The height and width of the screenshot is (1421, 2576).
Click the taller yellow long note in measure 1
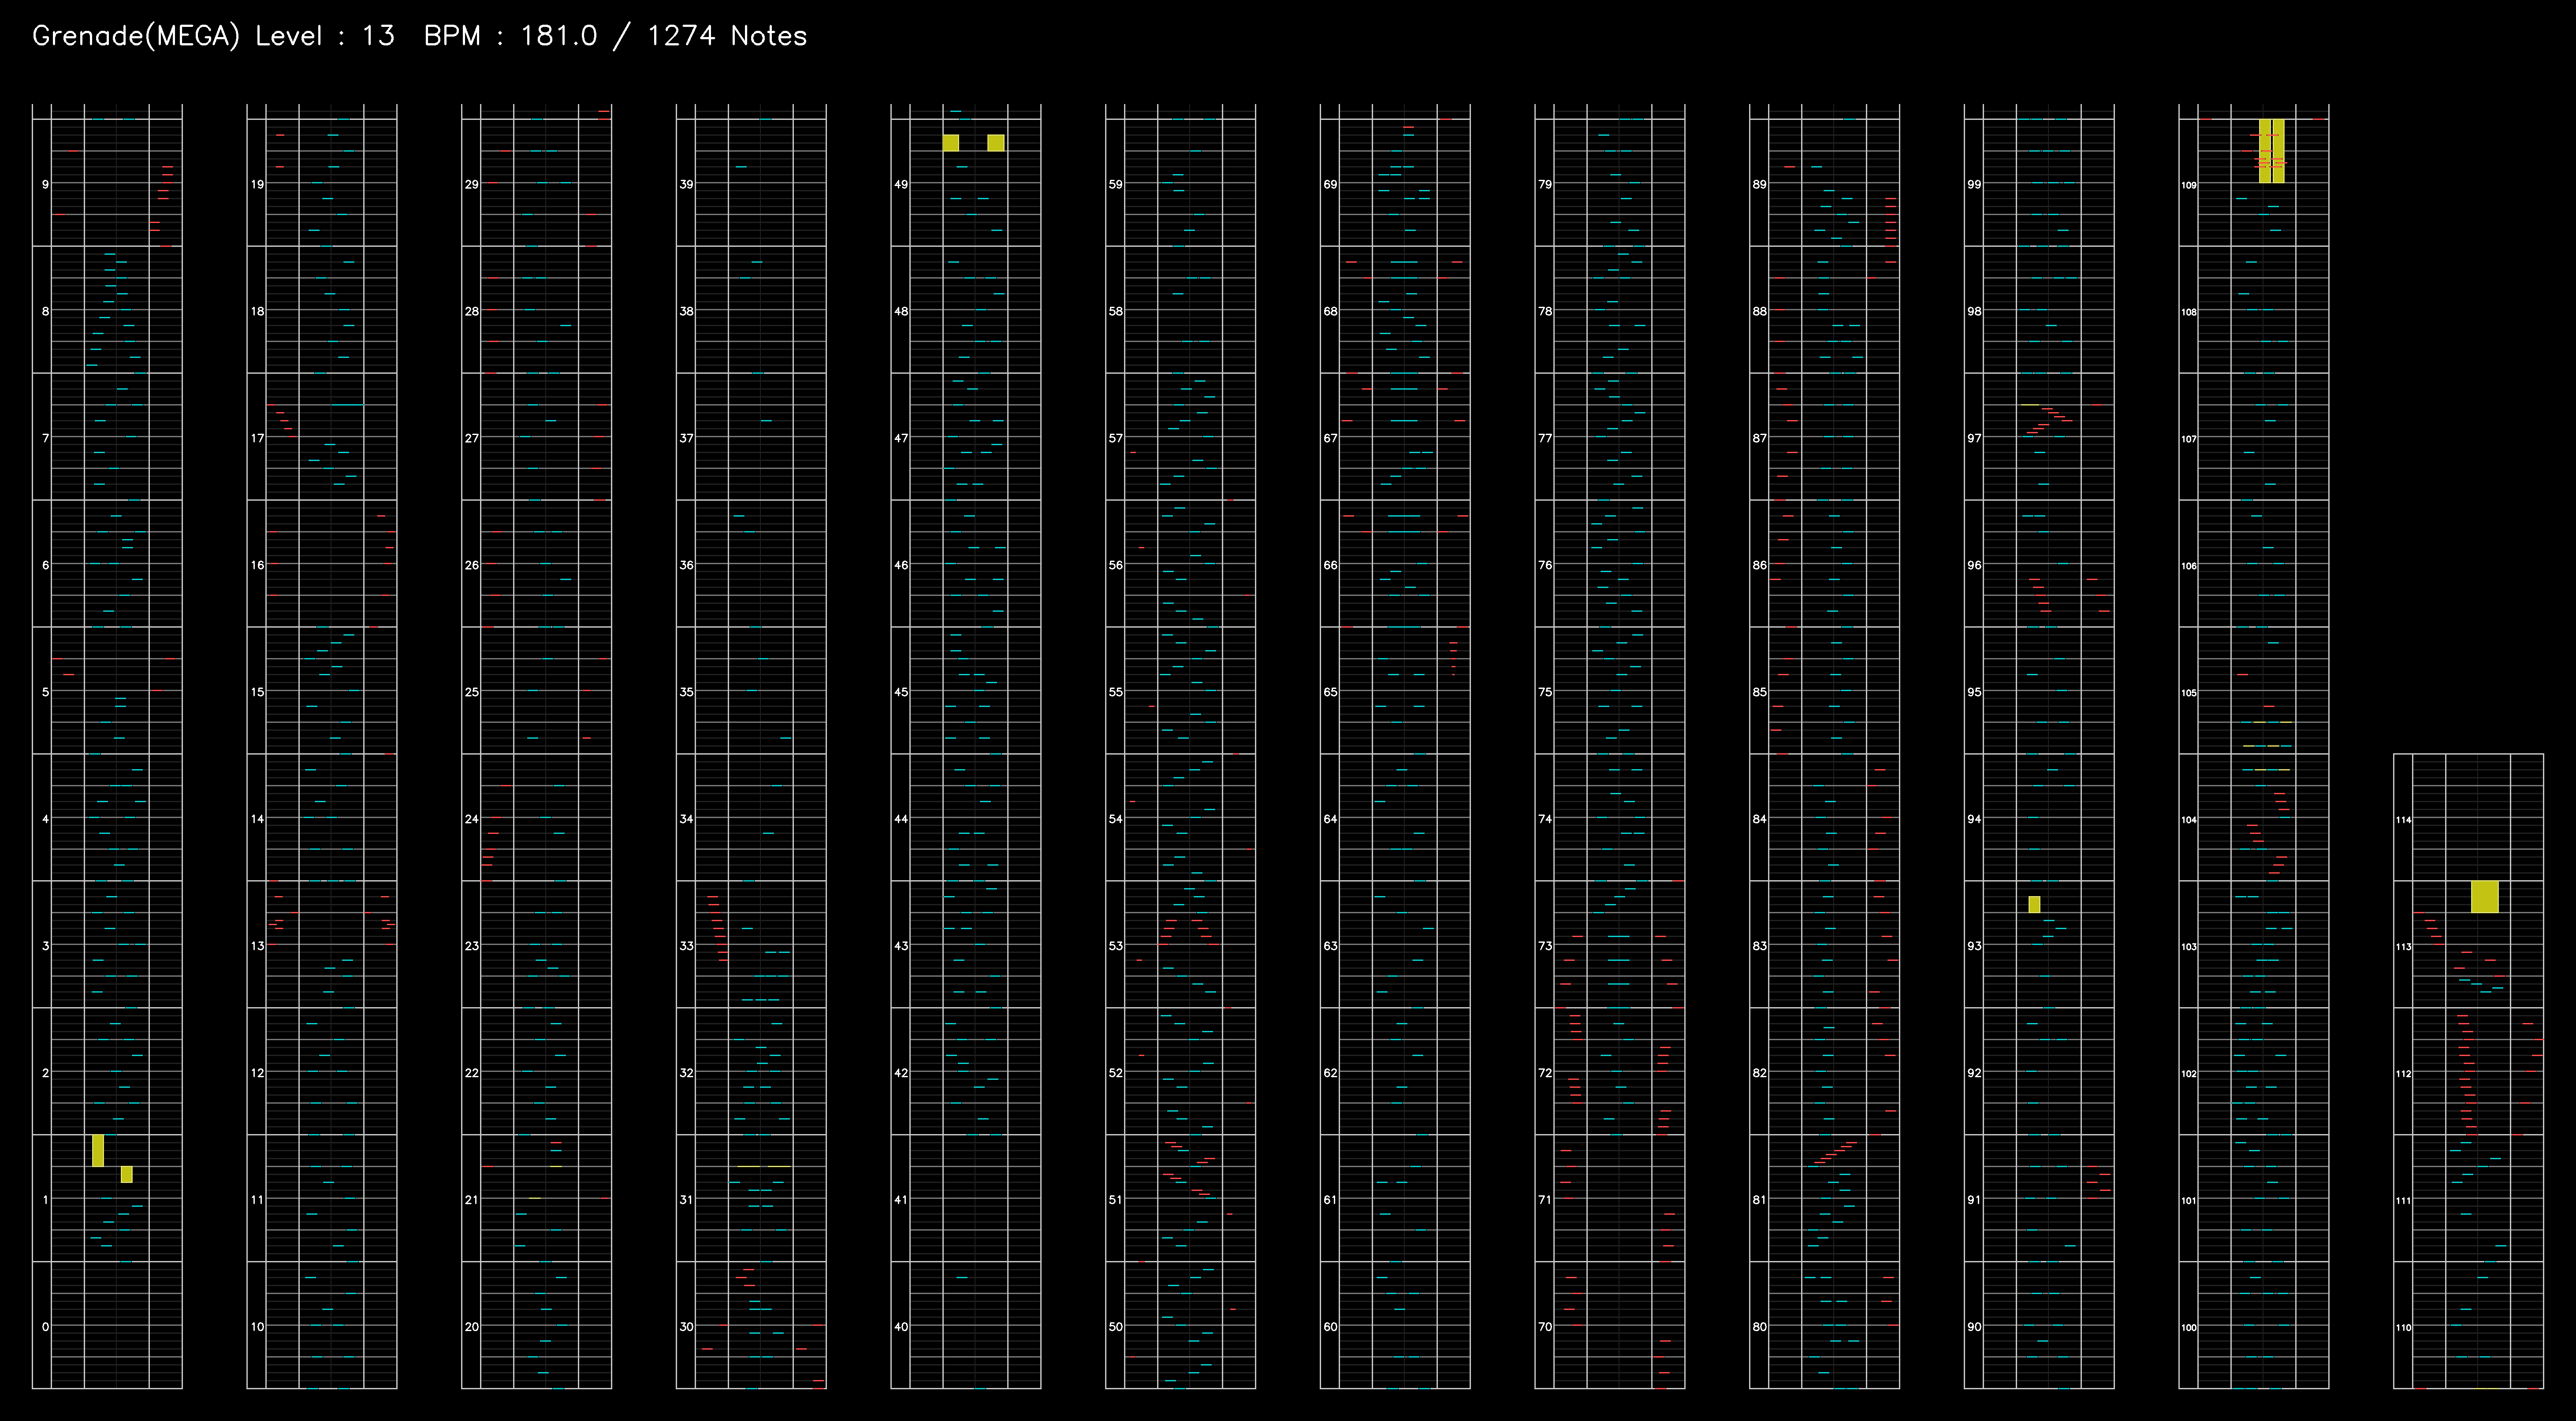(x=98, y=1150)
